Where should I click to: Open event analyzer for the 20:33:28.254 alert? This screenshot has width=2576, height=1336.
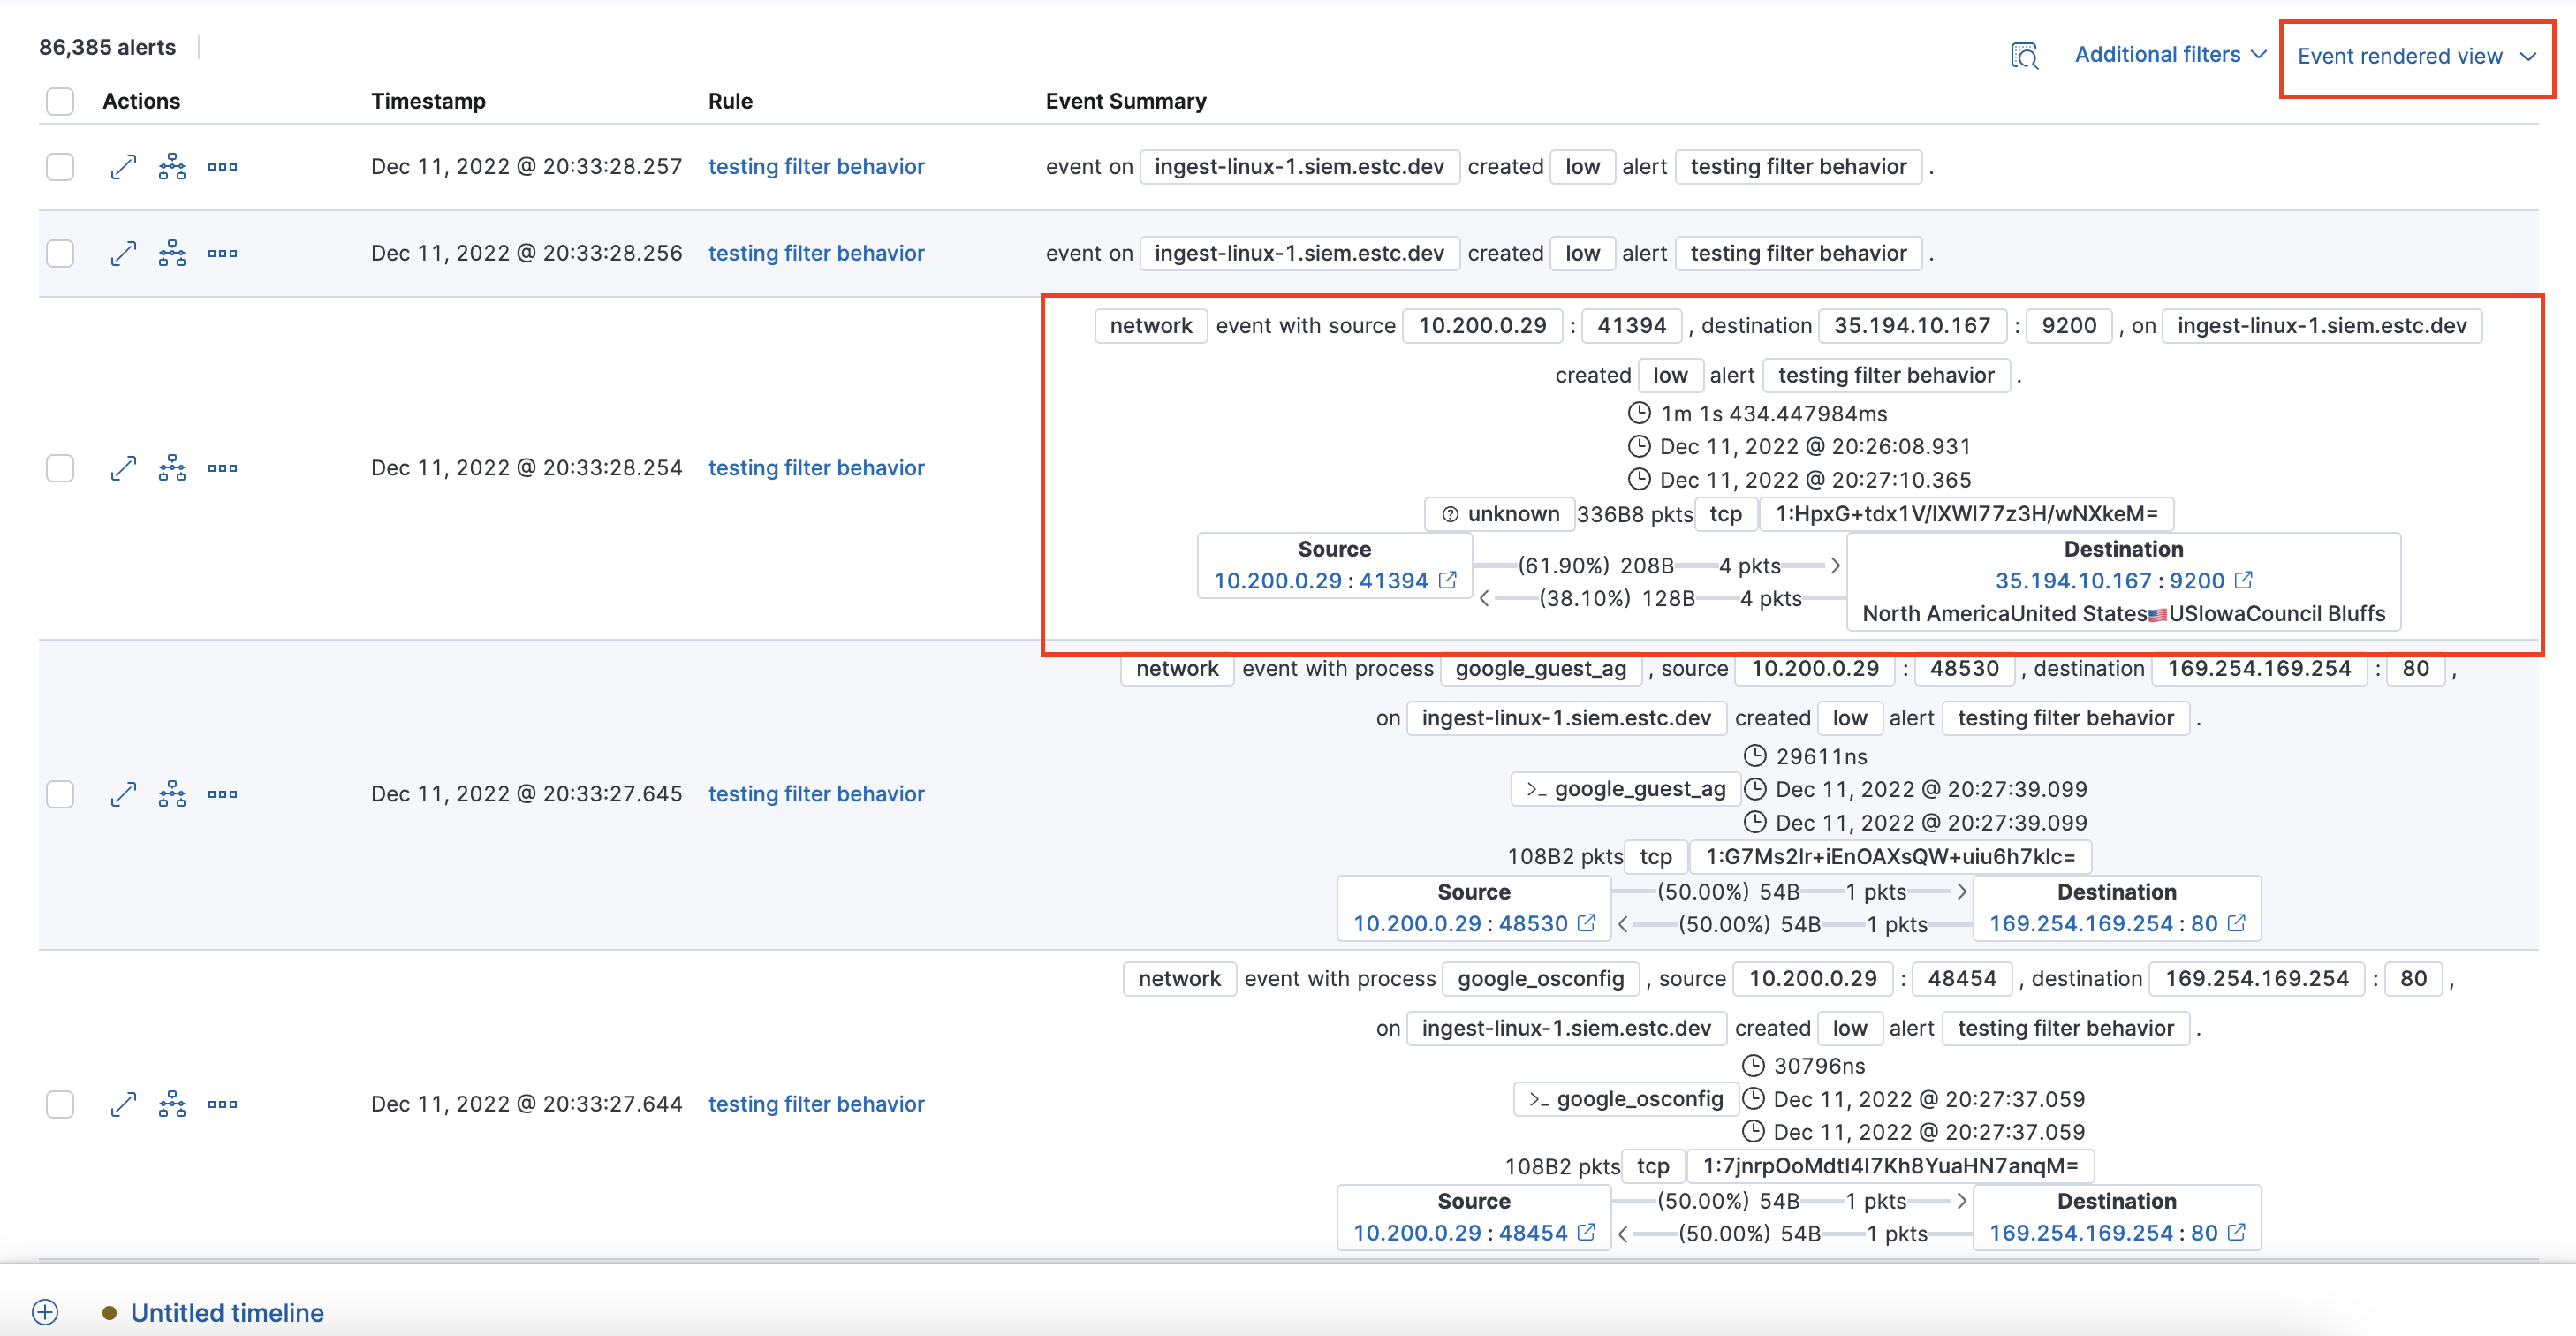click(x=171, y=467)
